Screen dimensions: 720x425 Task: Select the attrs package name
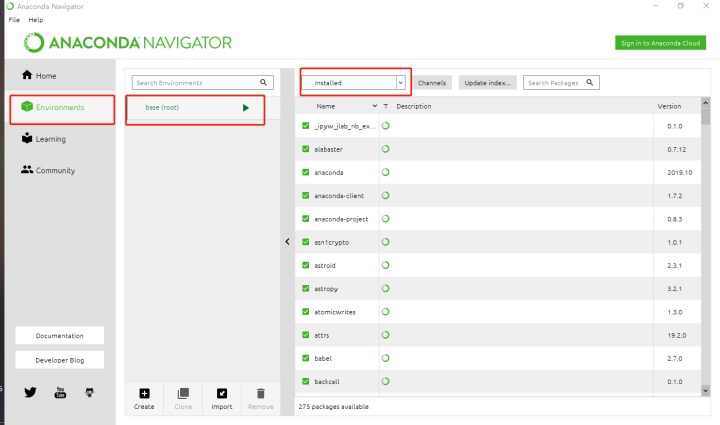321,335
